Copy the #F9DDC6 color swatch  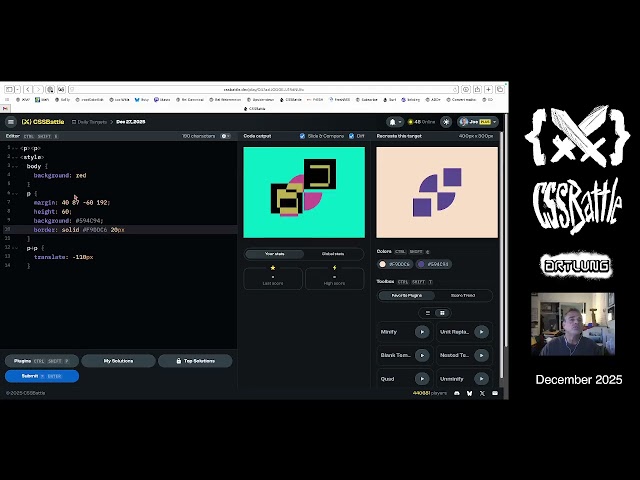pos(395,264)
